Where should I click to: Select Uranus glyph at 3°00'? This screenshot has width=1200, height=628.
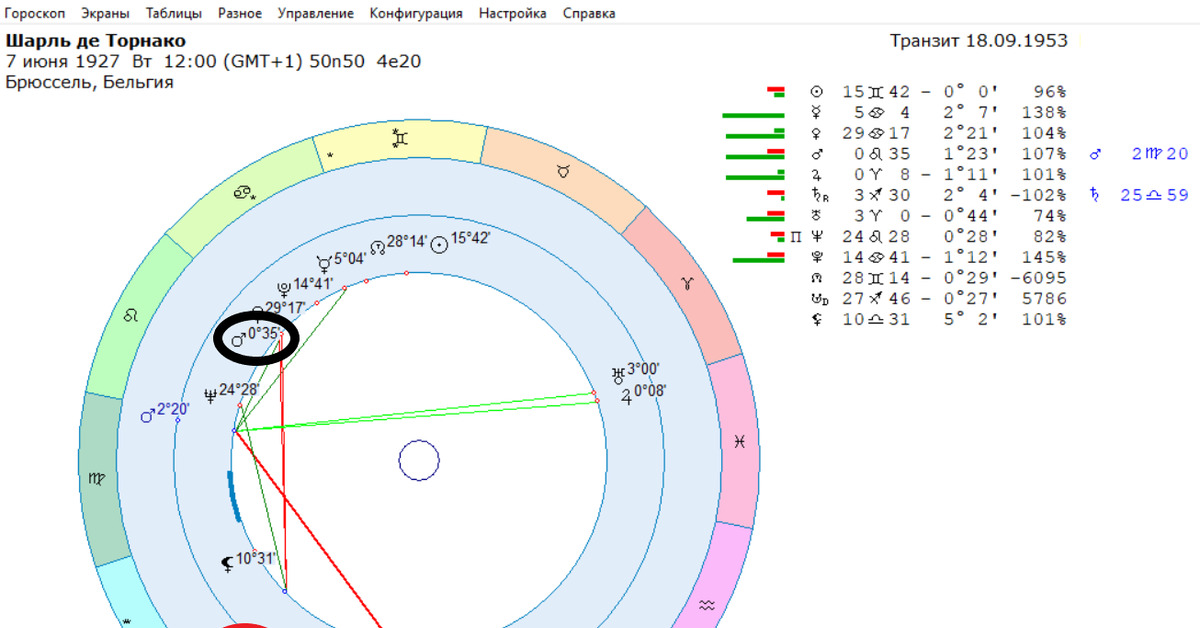618,374
